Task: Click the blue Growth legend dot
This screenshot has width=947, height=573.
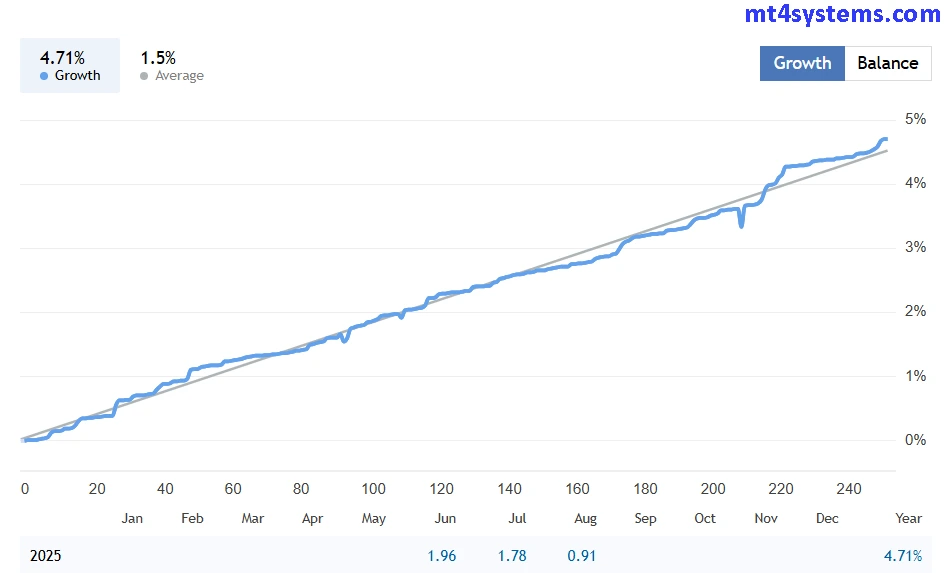Action: (44, 76)
